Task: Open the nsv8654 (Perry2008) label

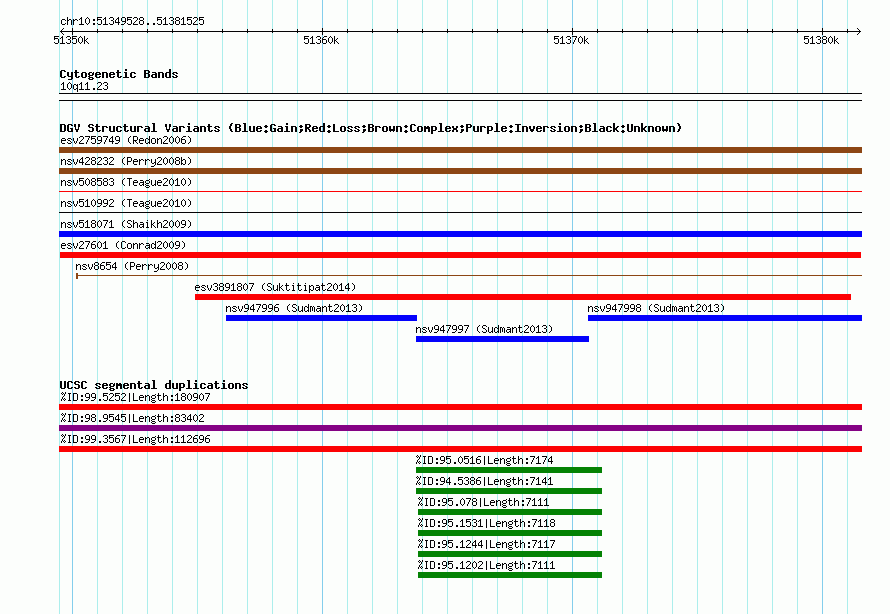Action: 132,266
